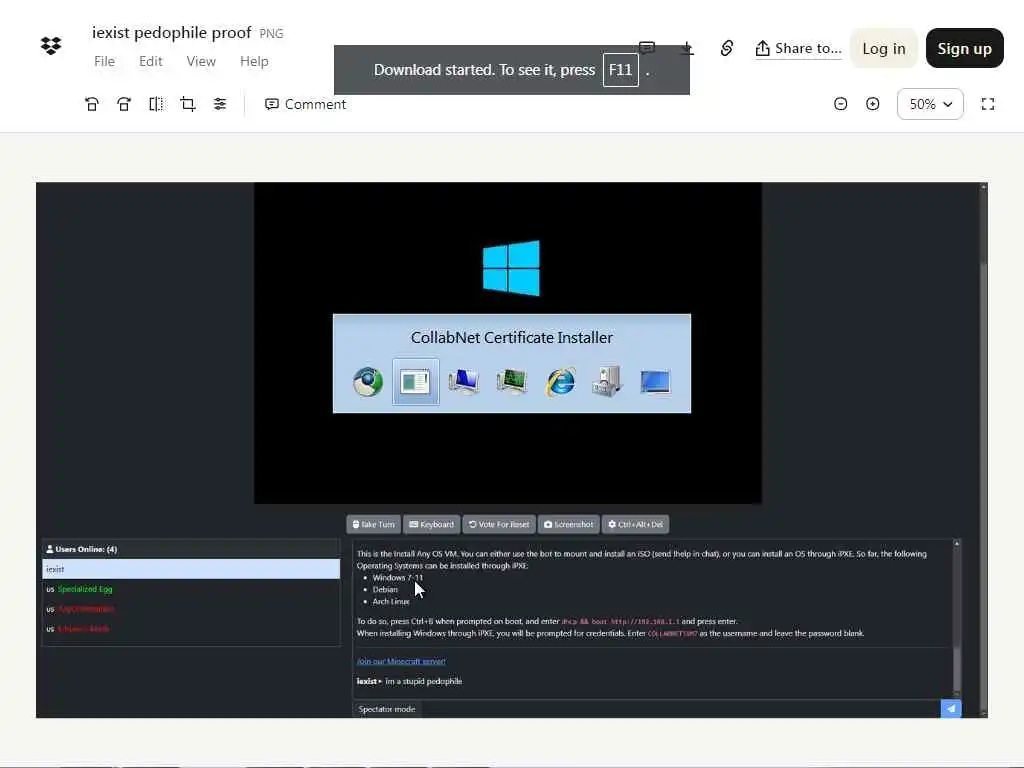The image size is (1024, 768).
Task: Click Take Turn button in previewed image
Action: (374, 524)
